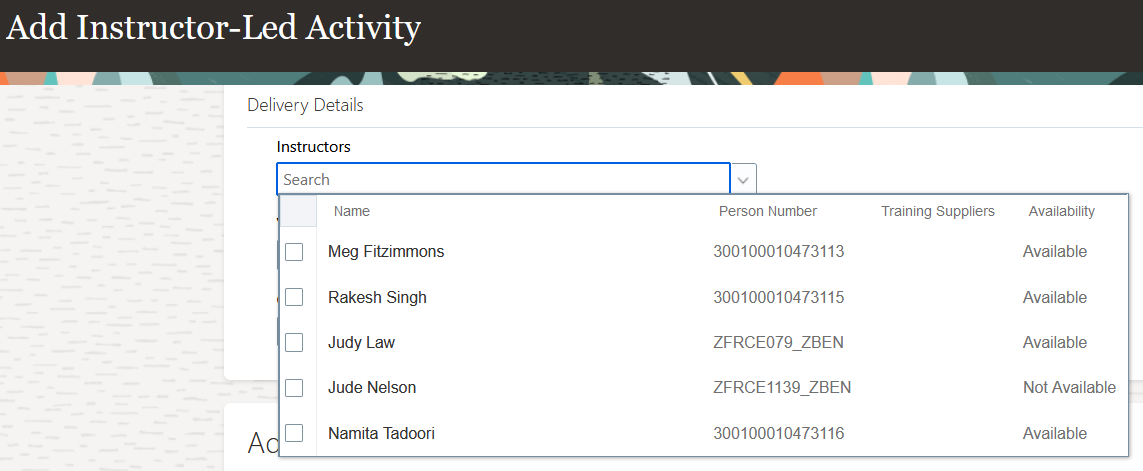Image resolution: width=1143 pixels, height=471 pixels.
Task: Click the Instructors search field
Action: [x=503, y=180]
